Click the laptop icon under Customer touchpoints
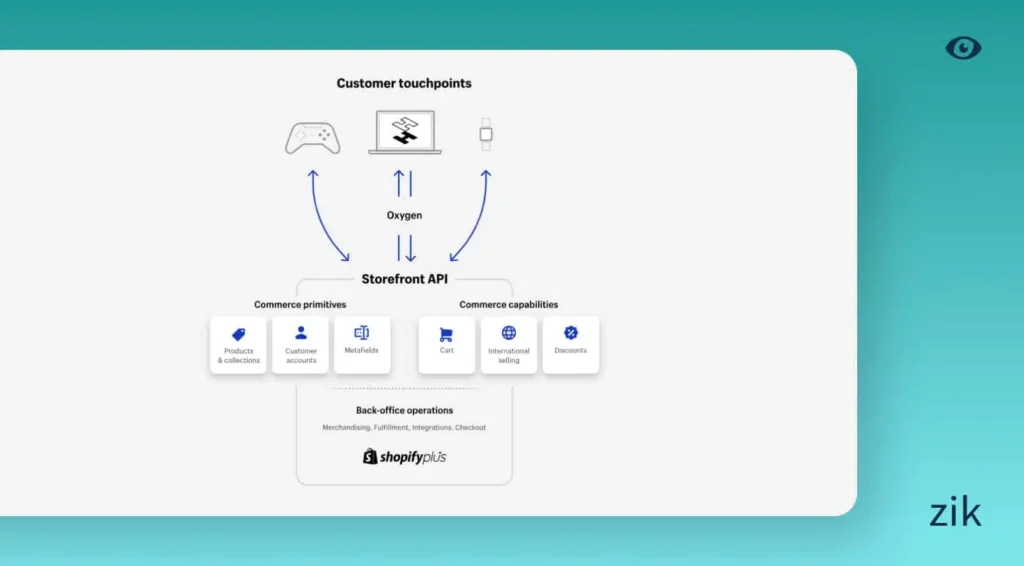 click(x=404, y=132)
